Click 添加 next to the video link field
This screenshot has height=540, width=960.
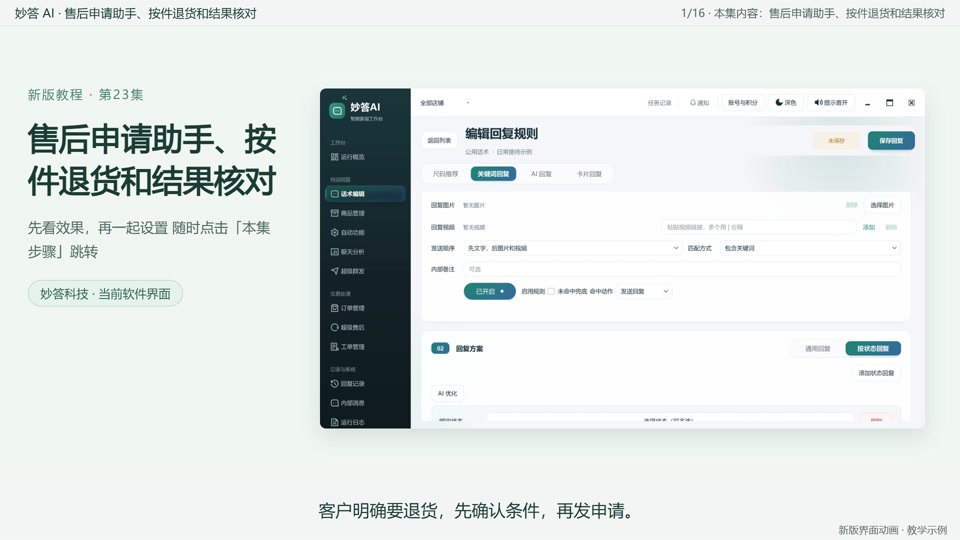869,227
